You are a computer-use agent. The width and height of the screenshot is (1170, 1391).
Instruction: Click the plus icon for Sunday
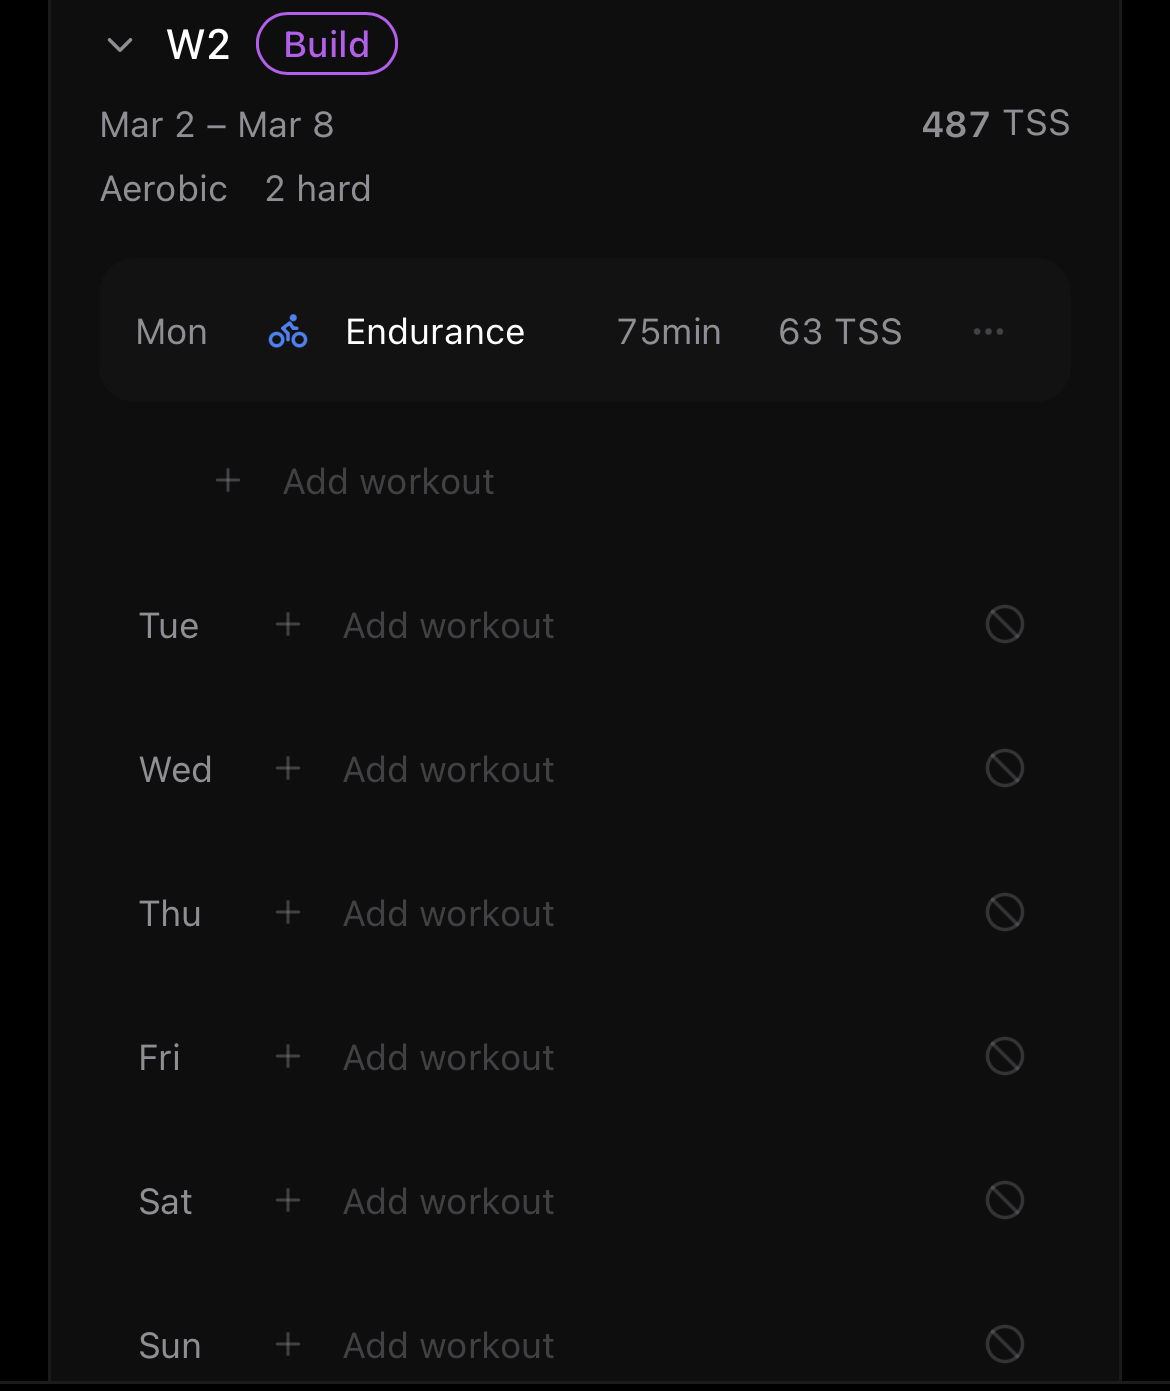pyautogui.click(x=288, y=1345)
